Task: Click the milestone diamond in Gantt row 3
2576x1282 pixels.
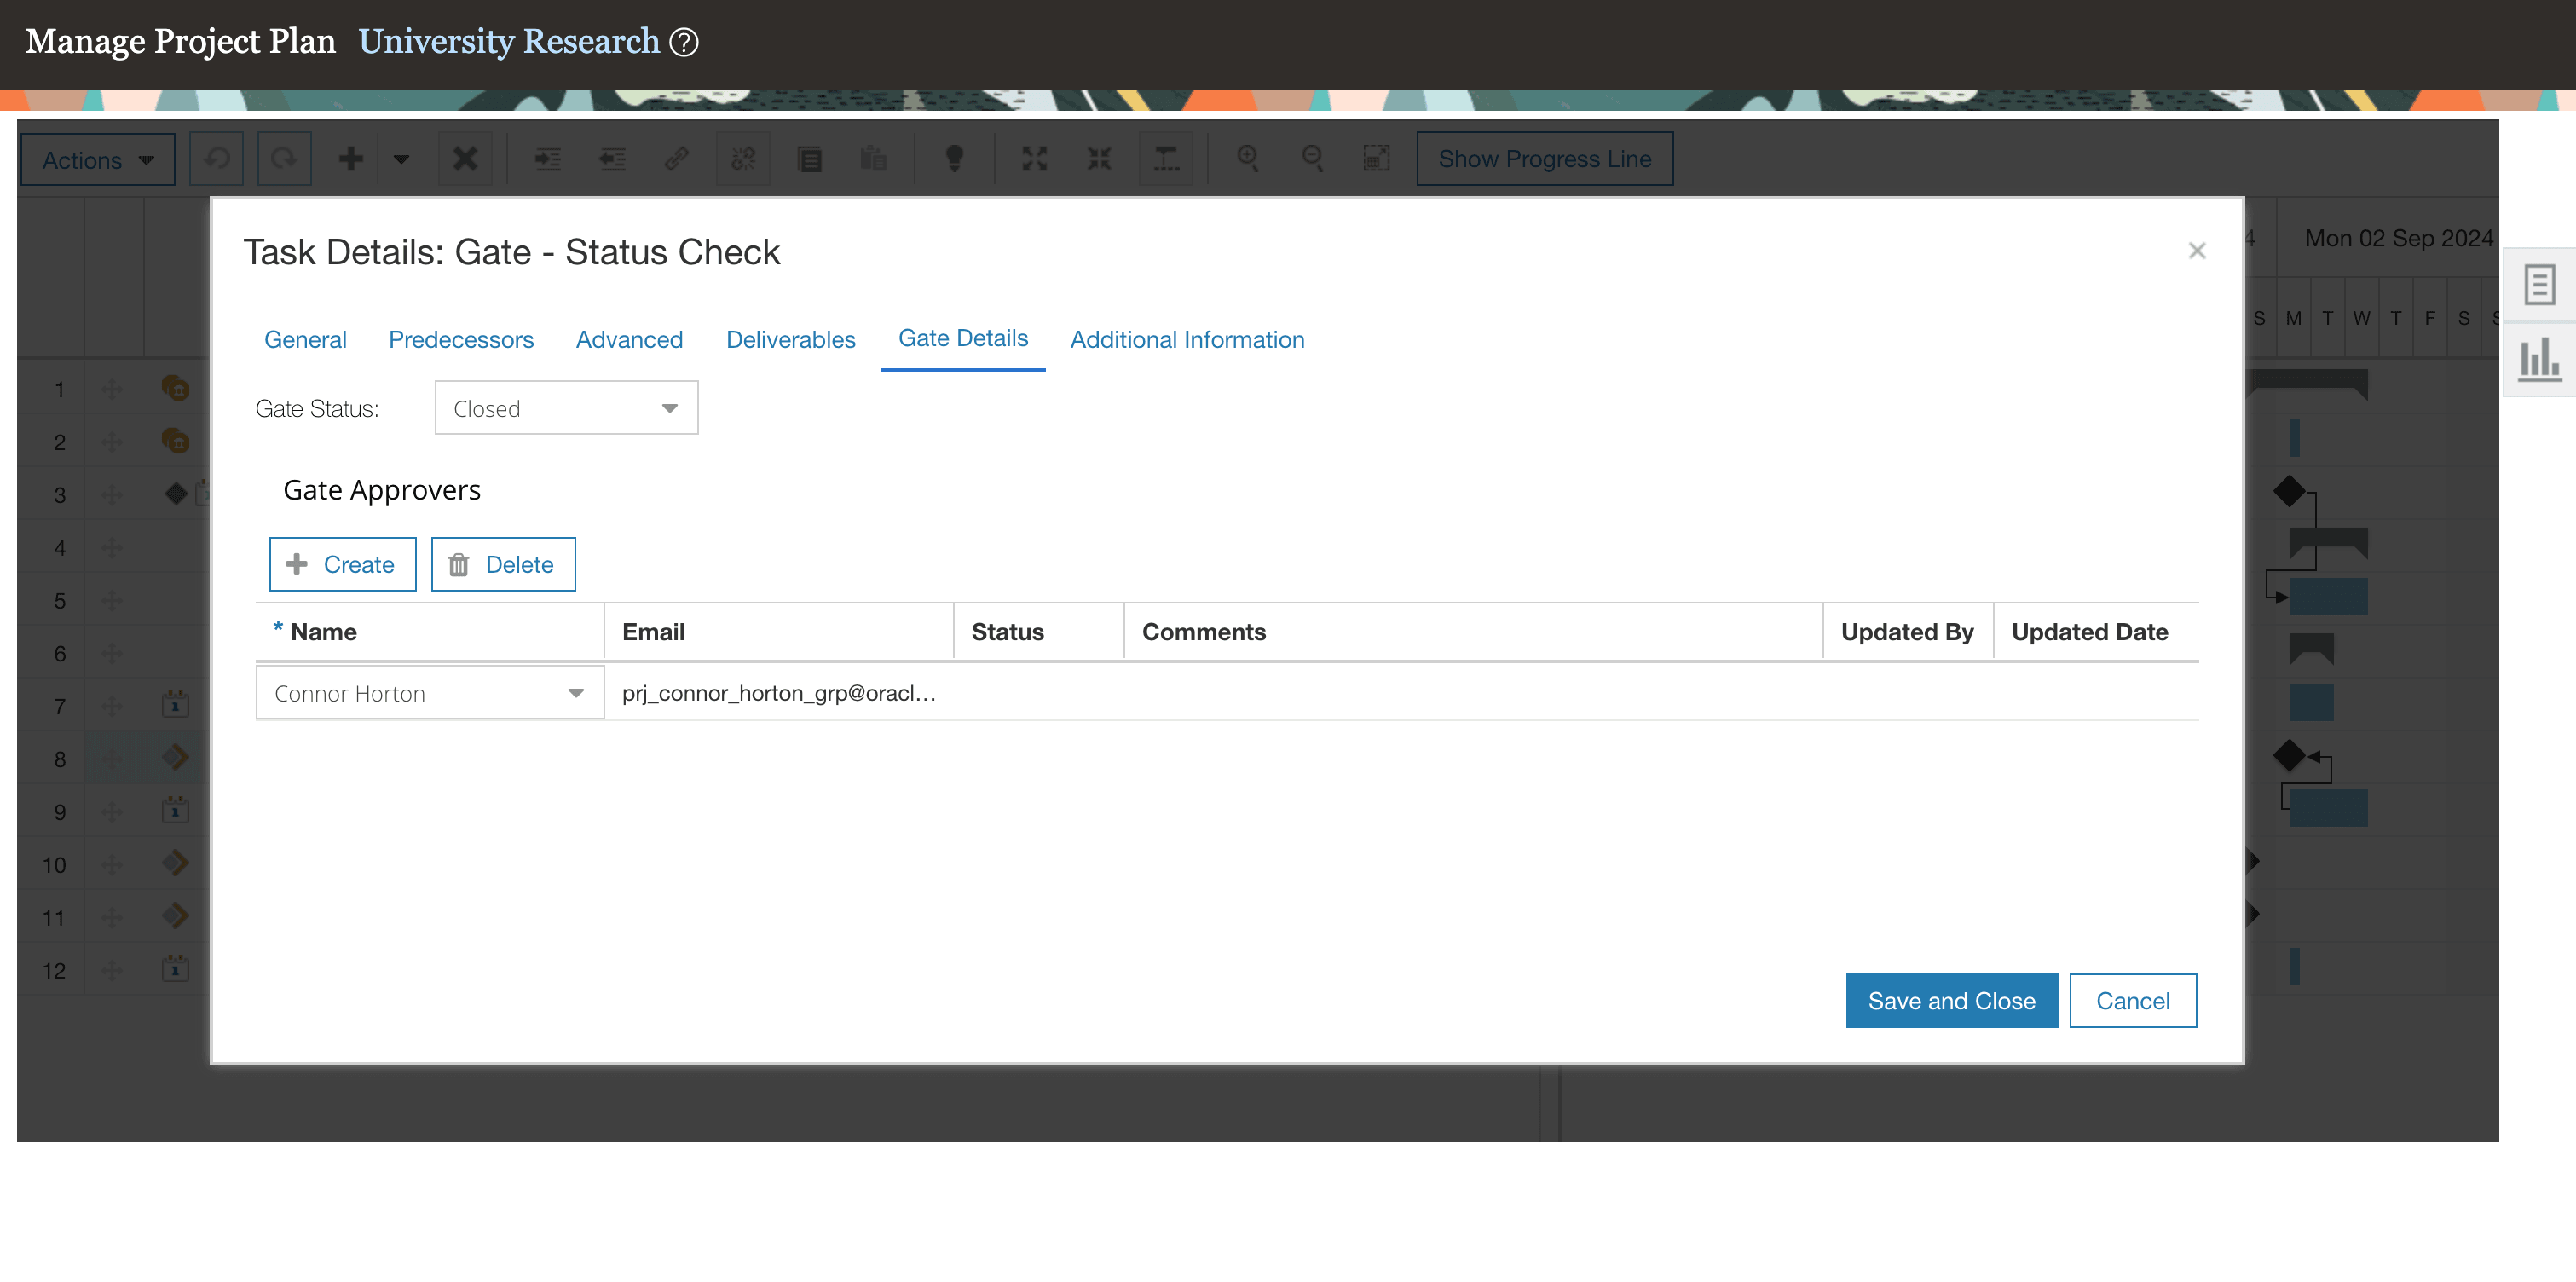Action: 2289,492
